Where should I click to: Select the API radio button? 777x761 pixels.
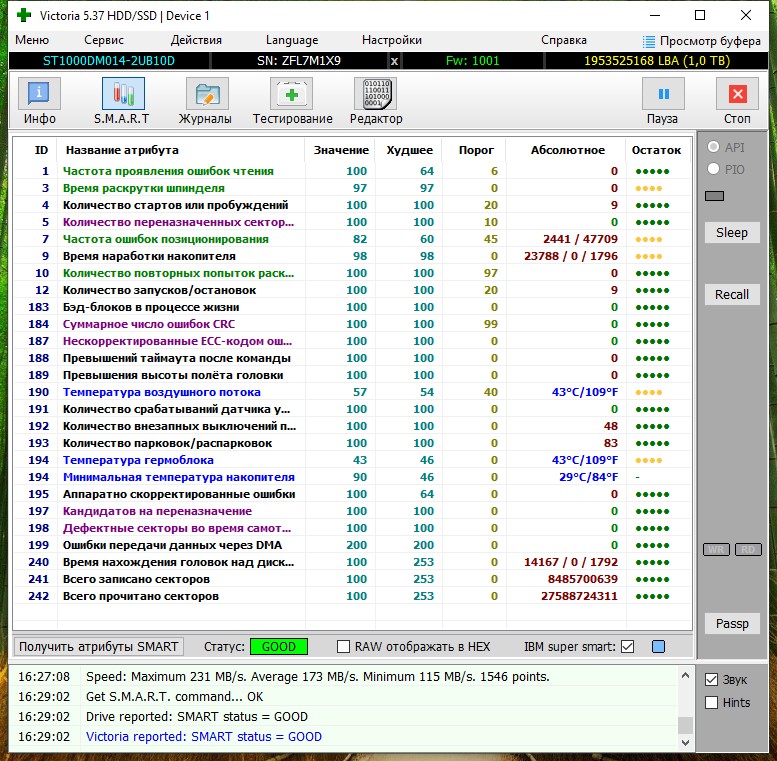713,147
